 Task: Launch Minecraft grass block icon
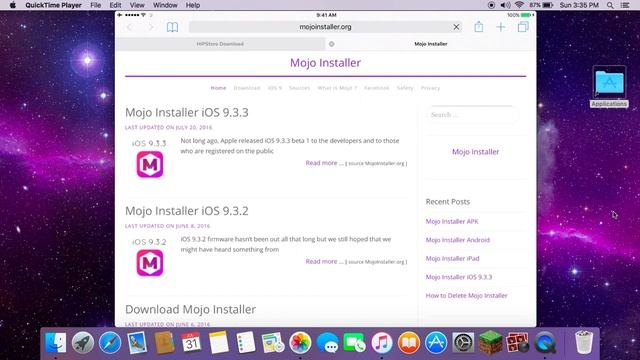click(x=490, y=342)
